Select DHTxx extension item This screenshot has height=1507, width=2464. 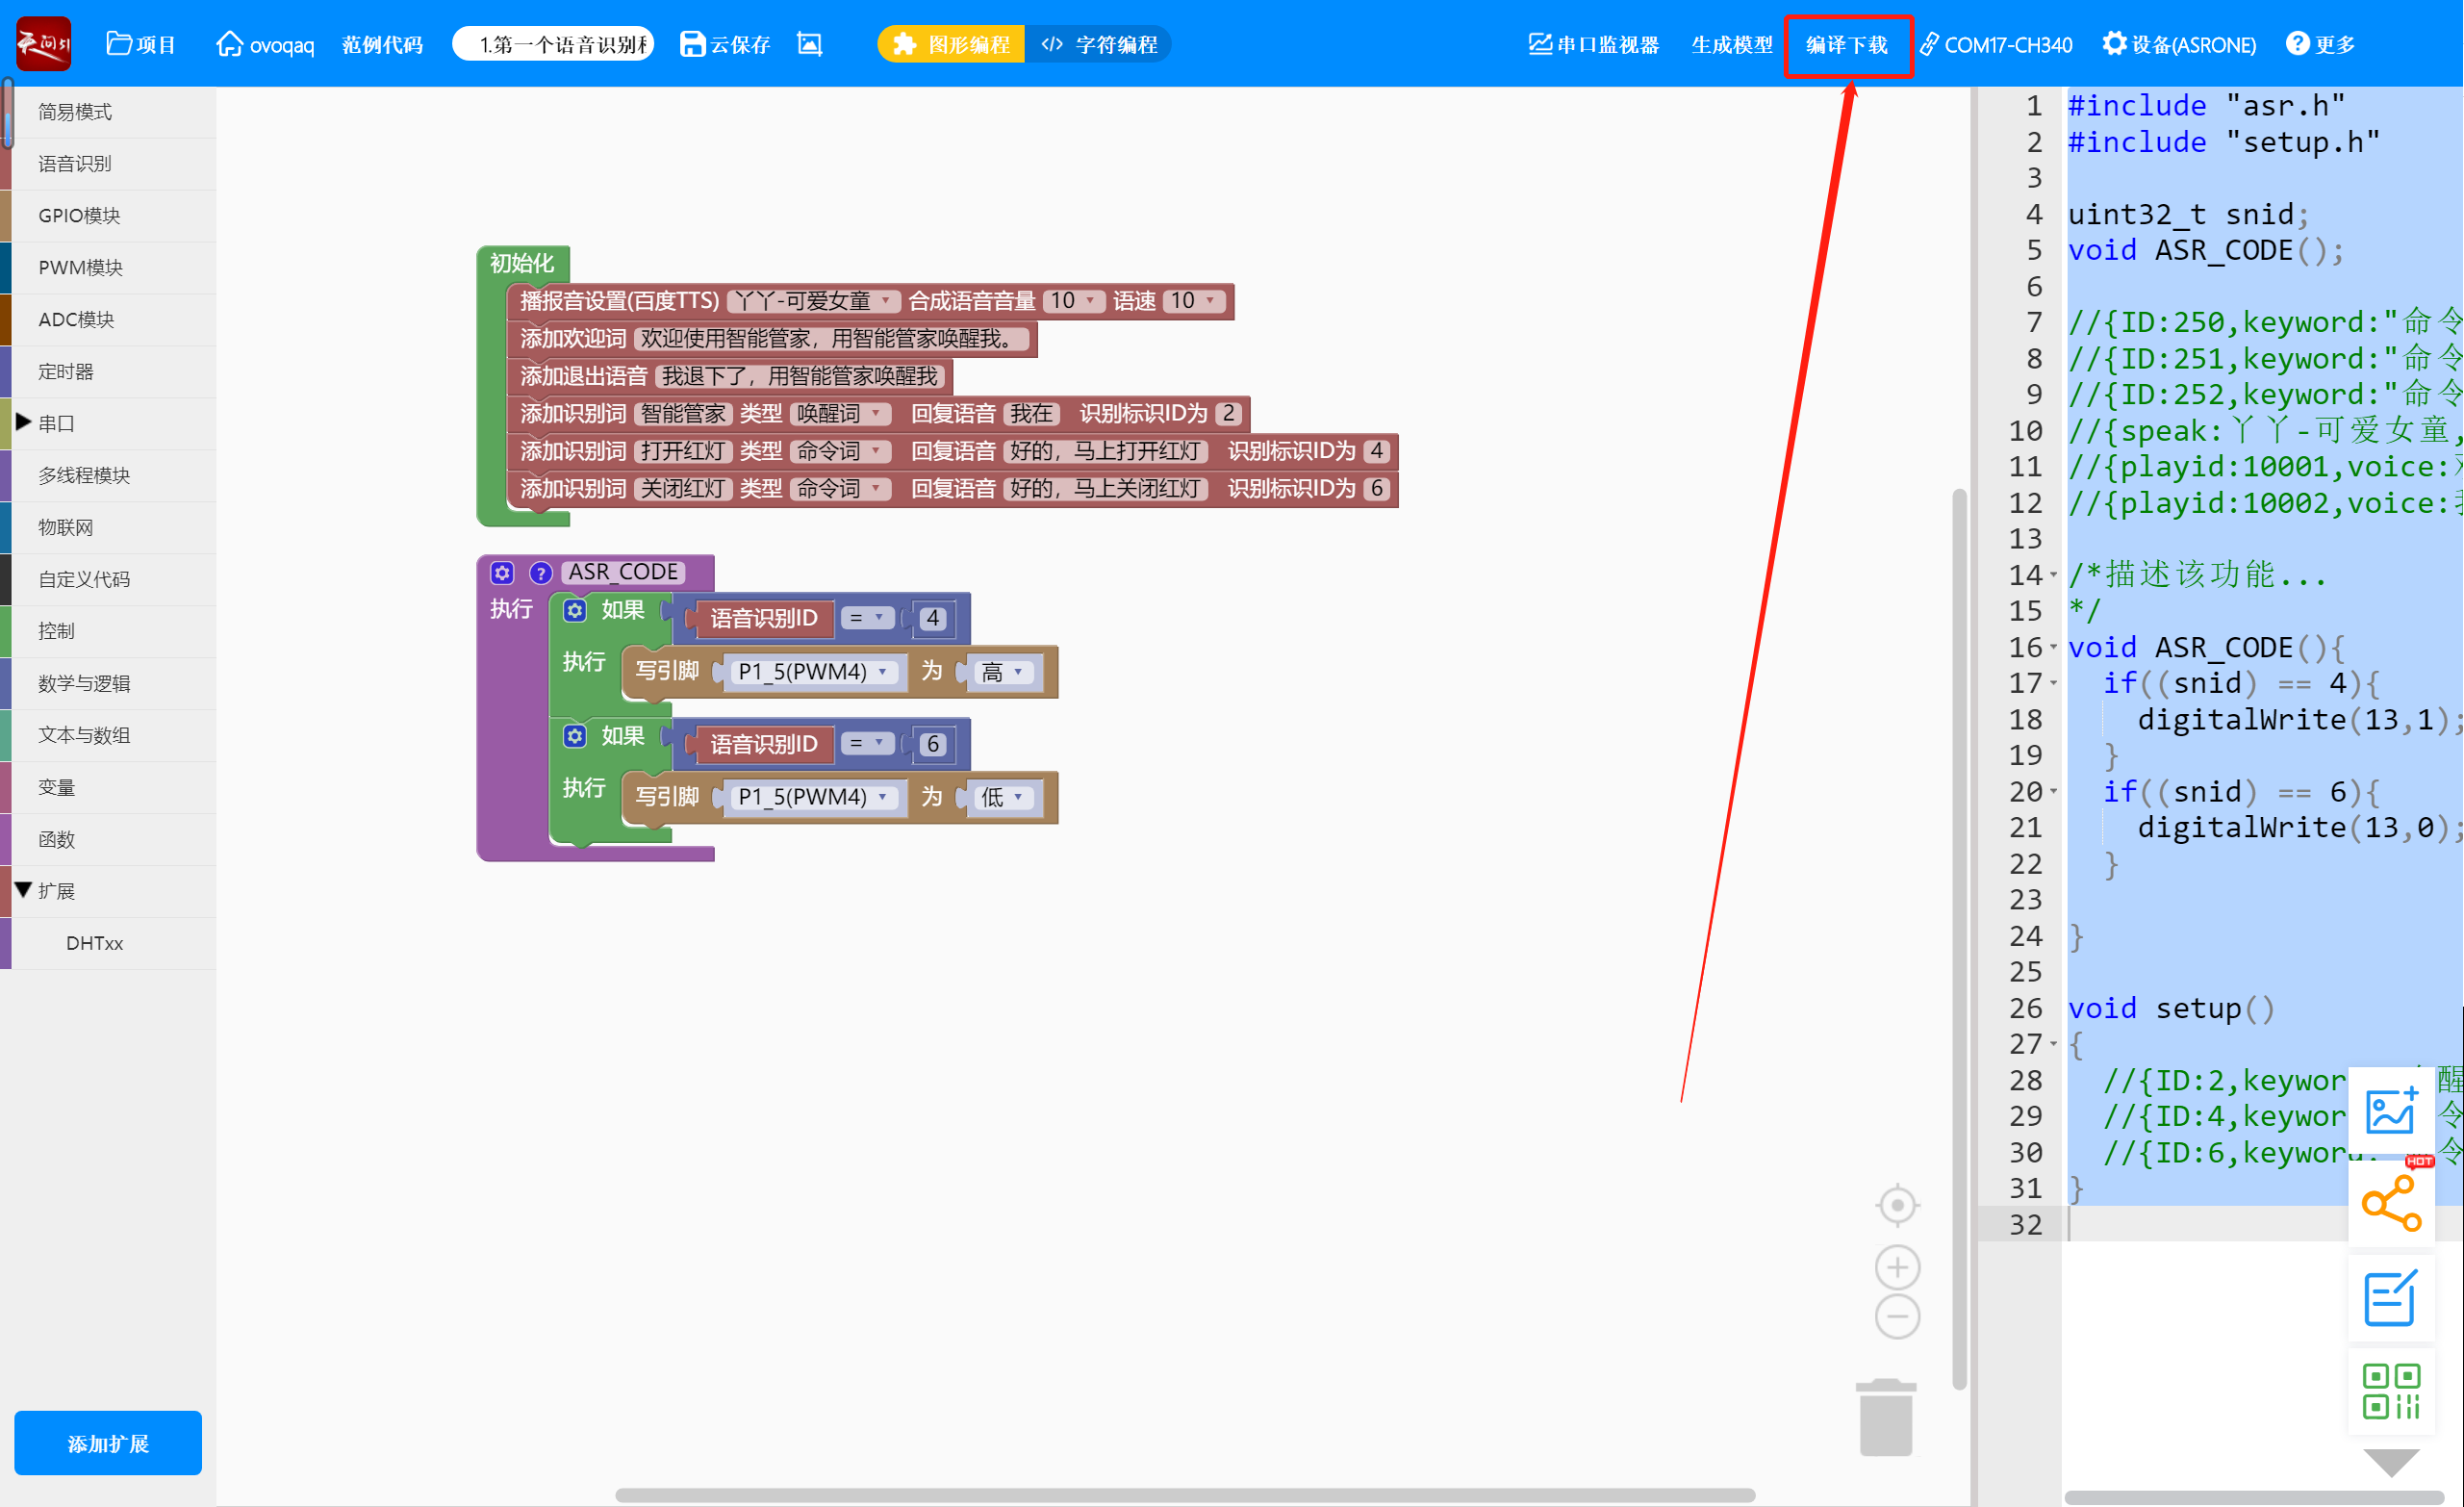[108, 944]
